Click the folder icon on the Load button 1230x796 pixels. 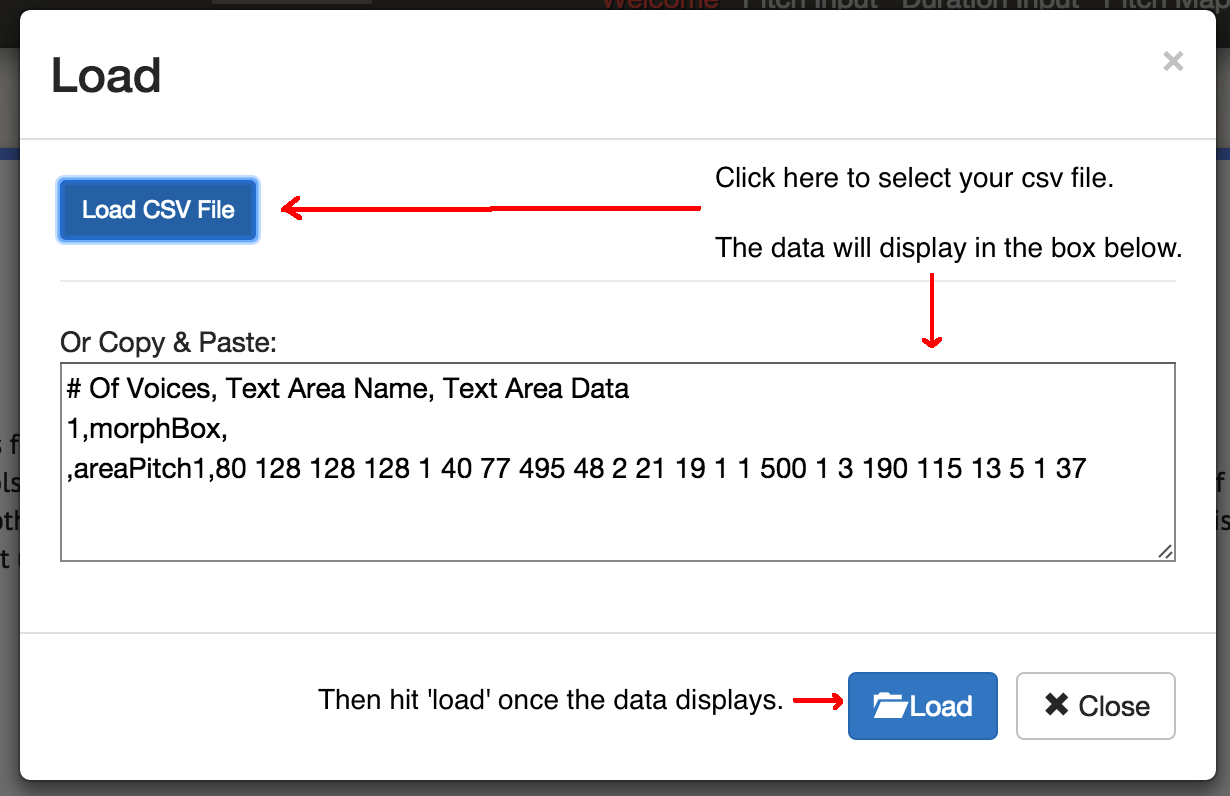[893, 704]
